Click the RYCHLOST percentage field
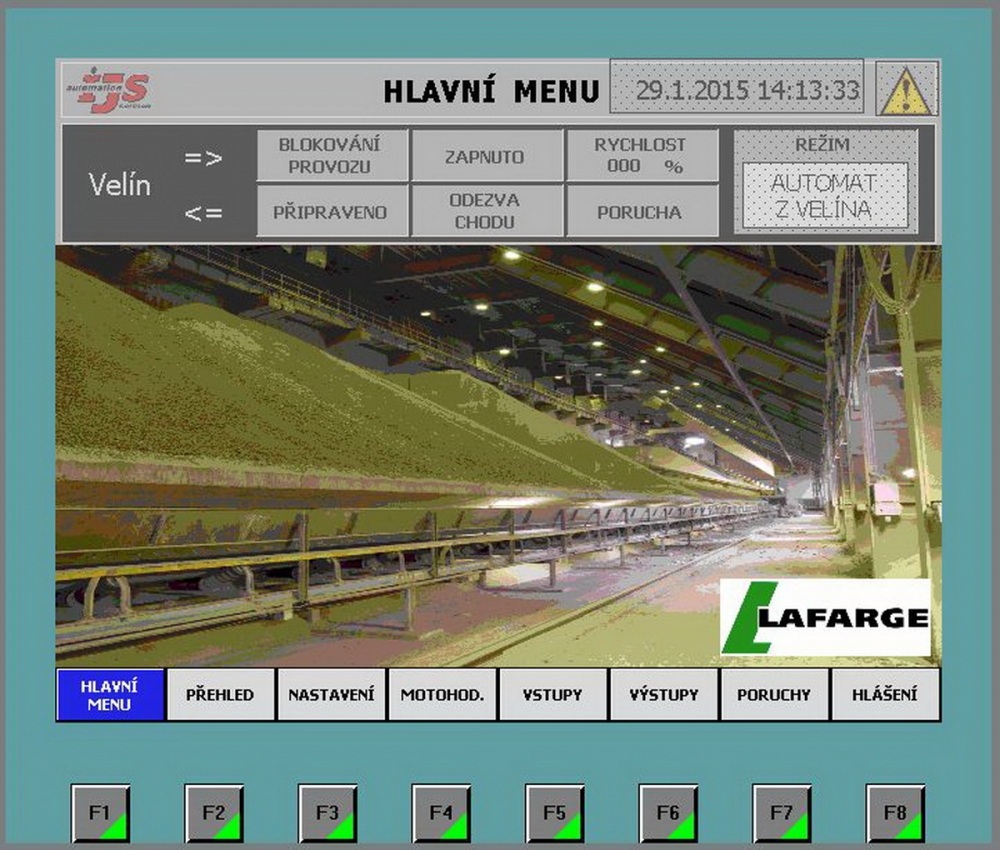The image size is (1000, 850). [x=640, y=156]
